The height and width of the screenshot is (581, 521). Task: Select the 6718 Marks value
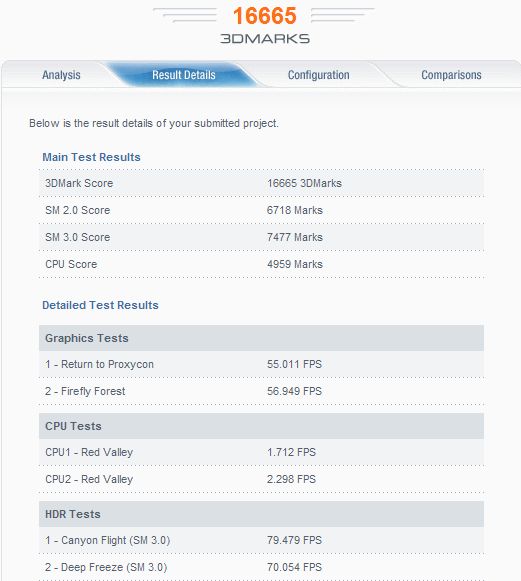click(295, 210)
